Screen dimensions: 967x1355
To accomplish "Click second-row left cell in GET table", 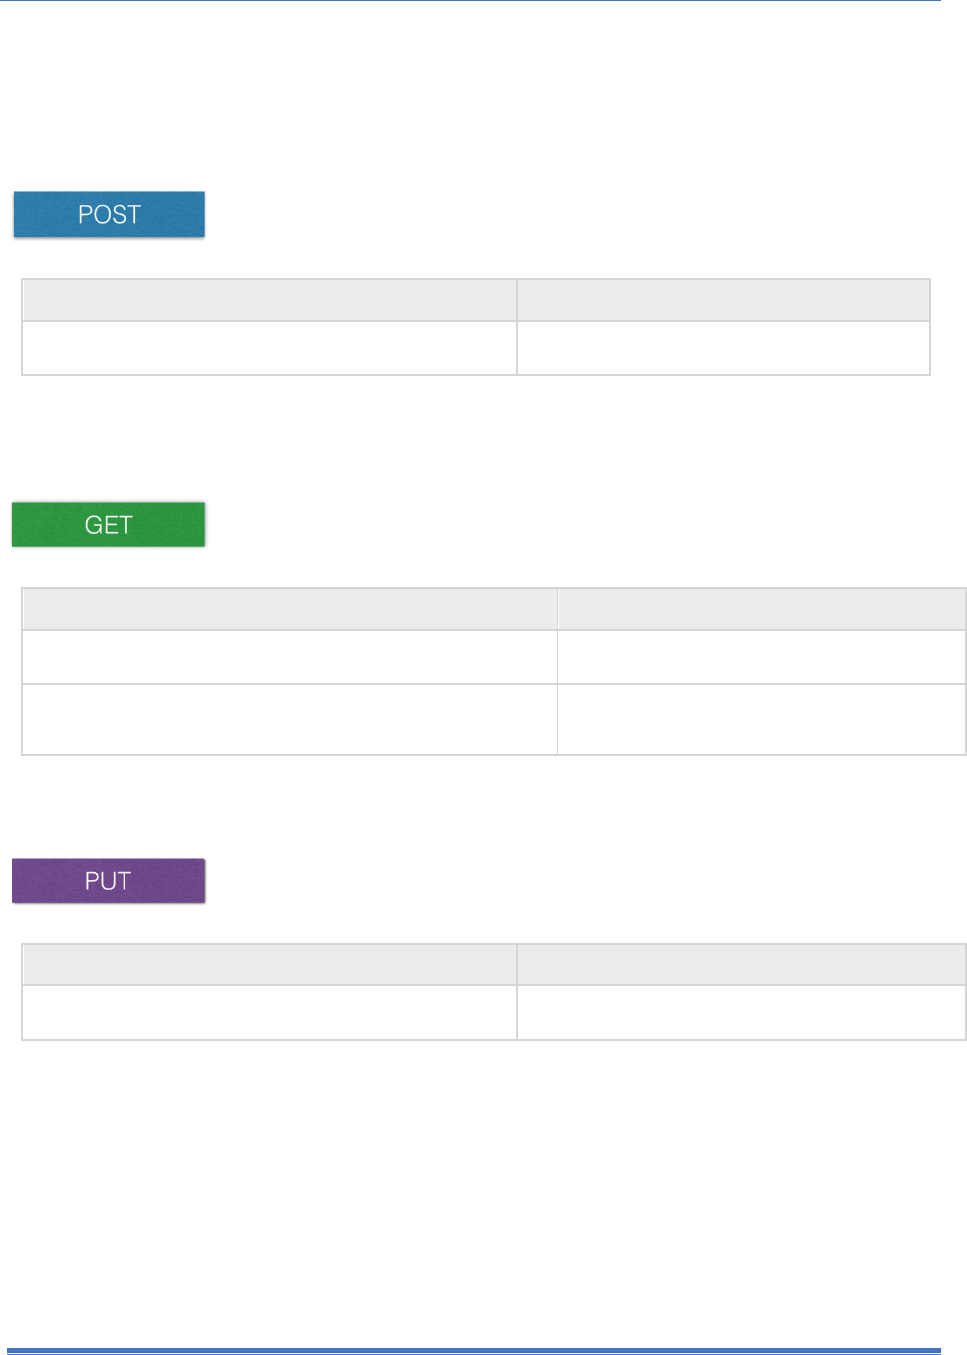I will click(289, 719).
